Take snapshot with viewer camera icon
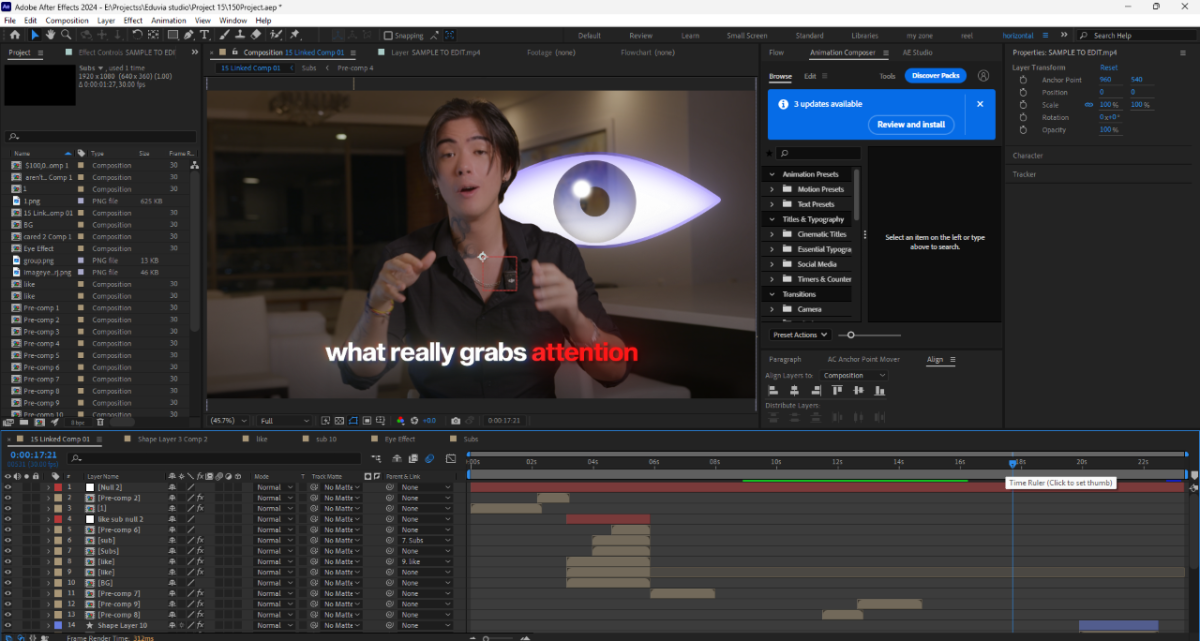 455,421
